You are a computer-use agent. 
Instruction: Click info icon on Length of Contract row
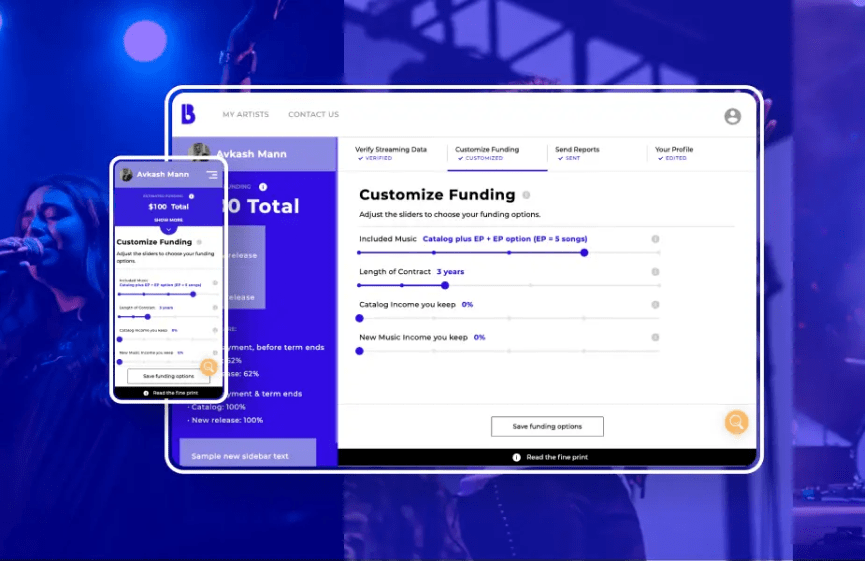(655, 272)
